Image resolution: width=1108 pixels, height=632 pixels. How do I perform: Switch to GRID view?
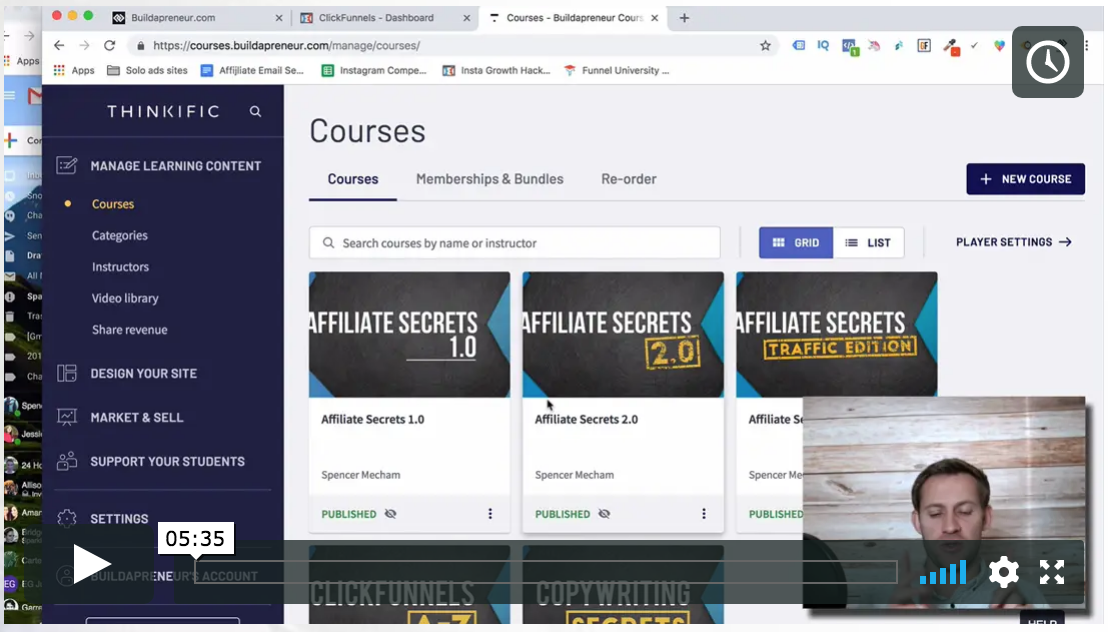(x=796, y=243)
